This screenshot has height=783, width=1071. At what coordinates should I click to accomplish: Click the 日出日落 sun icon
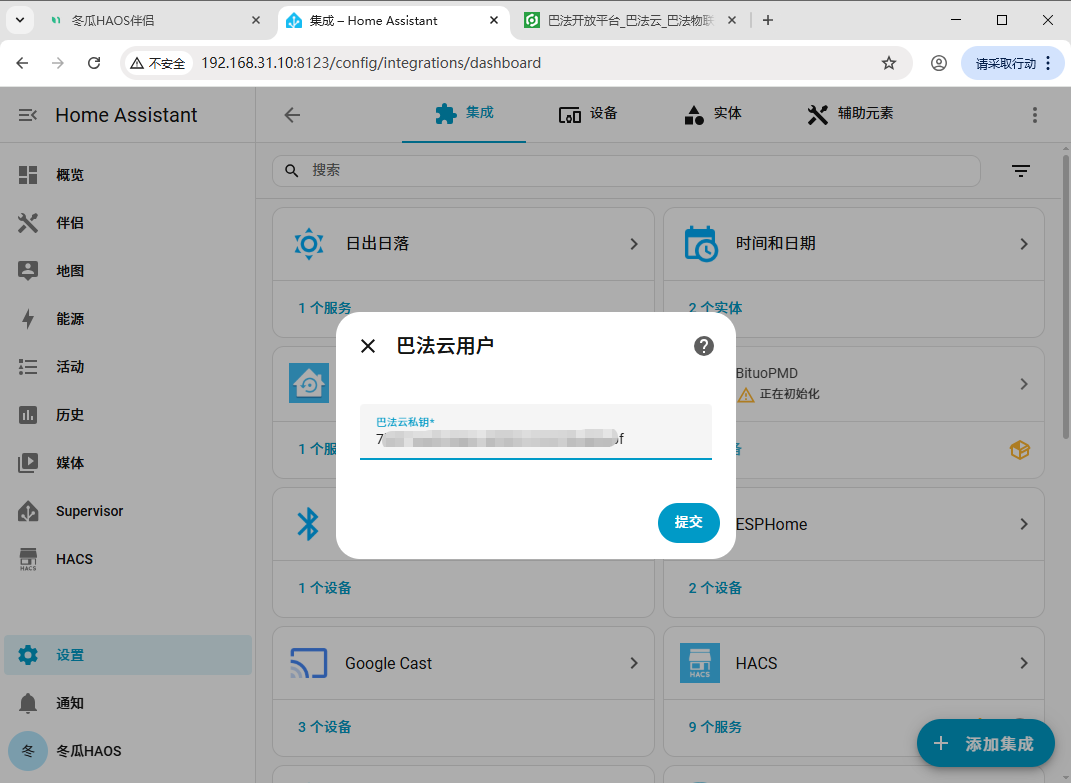click(309, 244)
